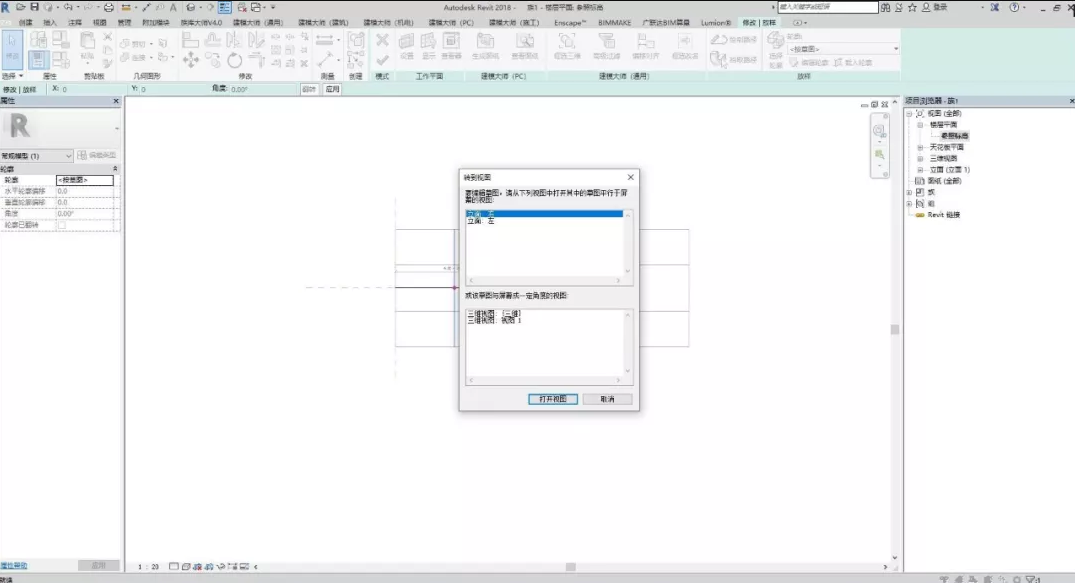This screenshot has height=583, width=1075.
Task: Click the favorites star icon in title bar
Action: coord(912,7)
